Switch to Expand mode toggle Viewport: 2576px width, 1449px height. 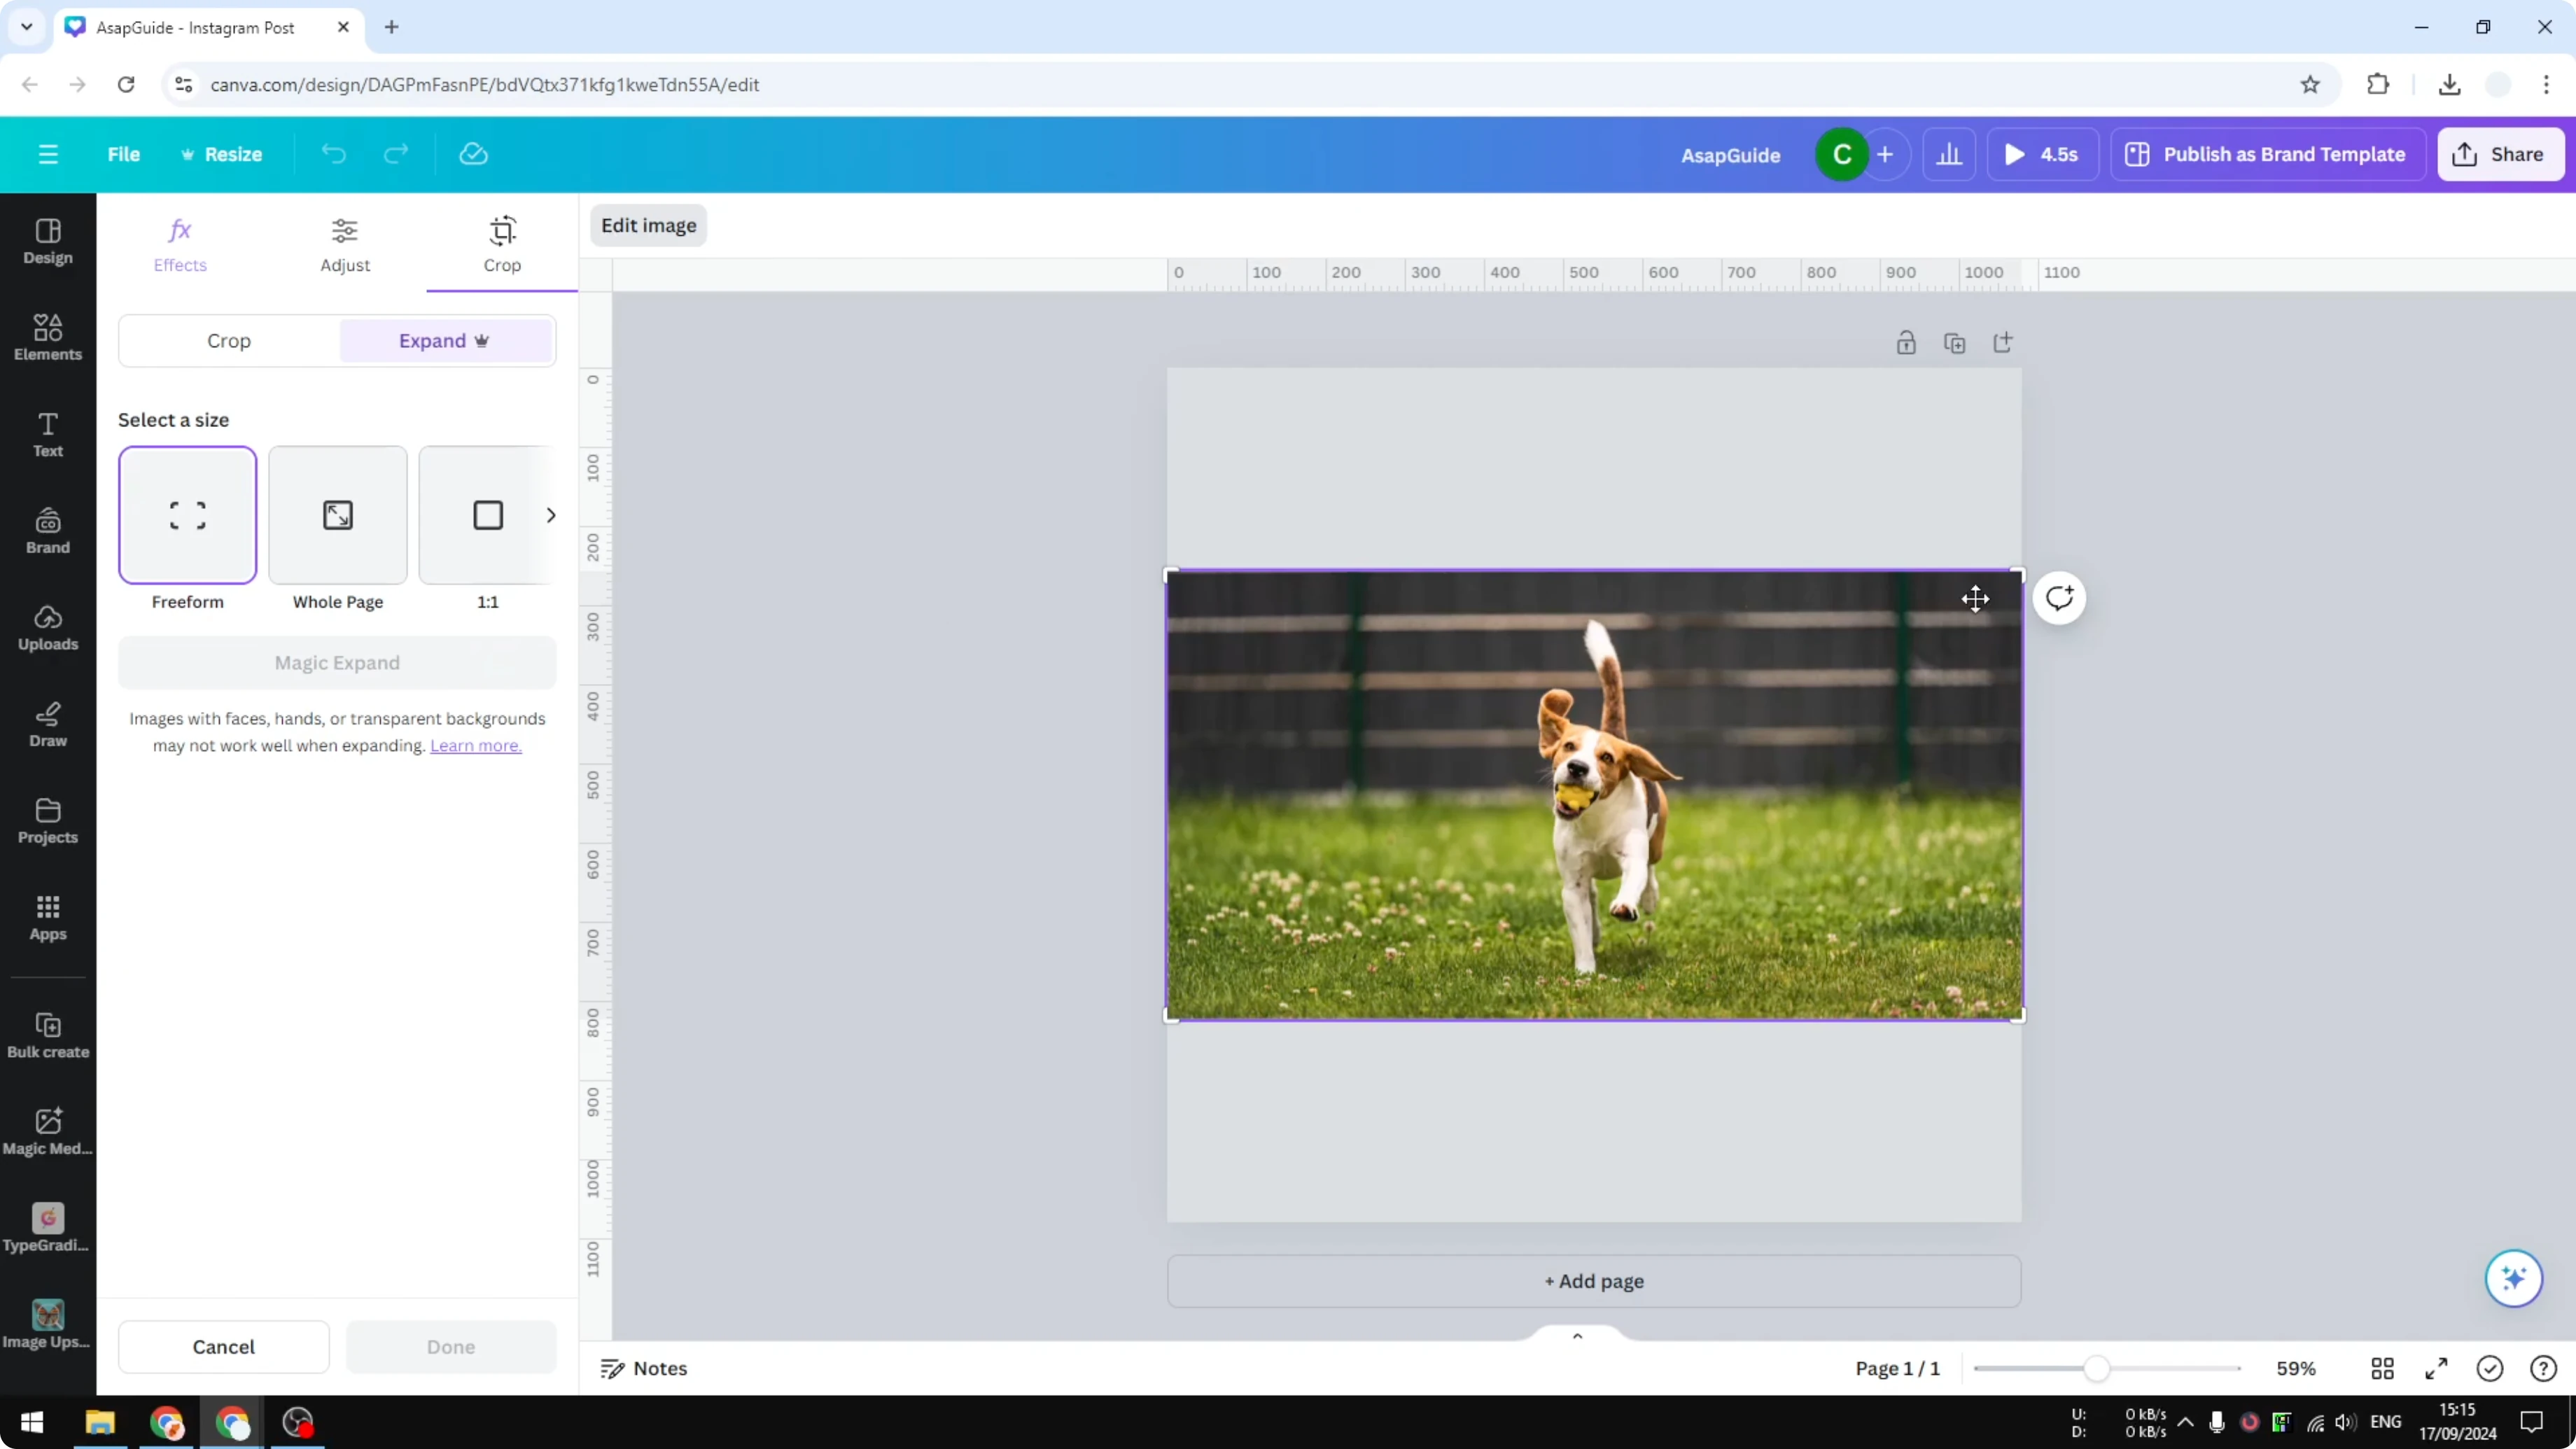[445, 341]
